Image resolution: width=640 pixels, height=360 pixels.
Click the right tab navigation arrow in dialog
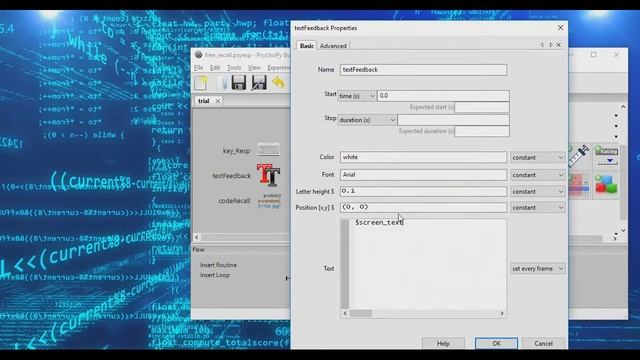[551, 45]
